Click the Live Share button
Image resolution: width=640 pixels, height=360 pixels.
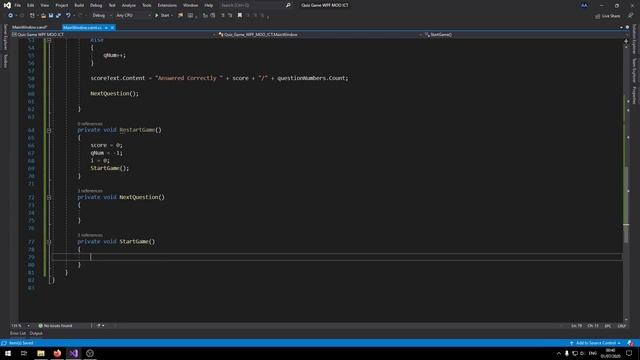607,16
